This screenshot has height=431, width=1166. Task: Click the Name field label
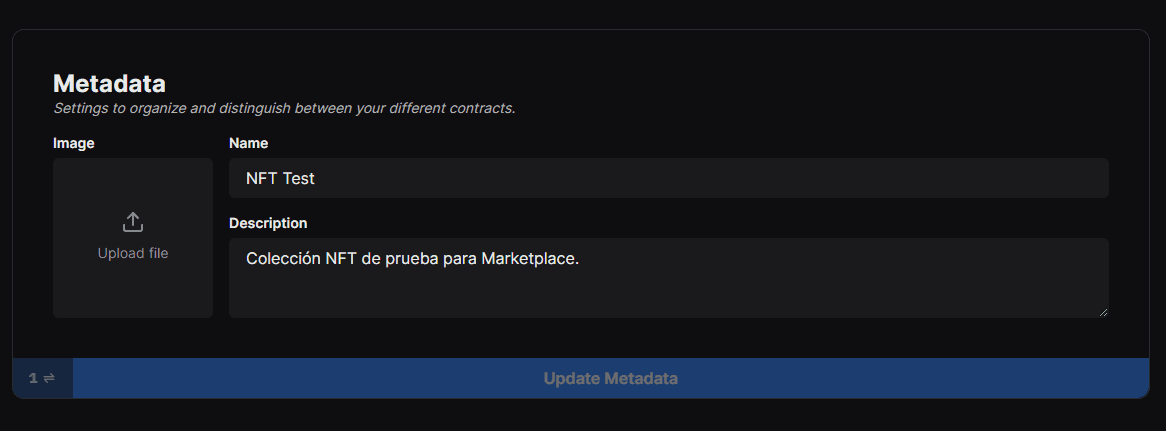point(248,143)
